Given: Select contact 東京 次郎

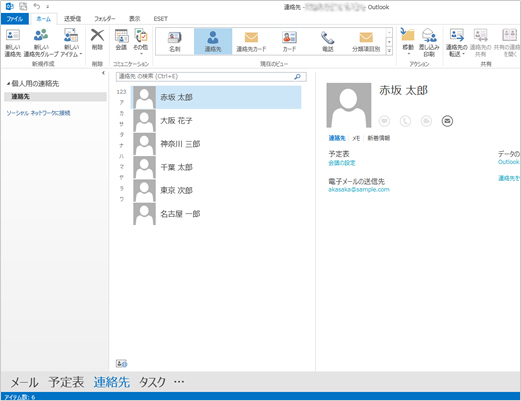Looking at the screenshot, I should [216, 190].
